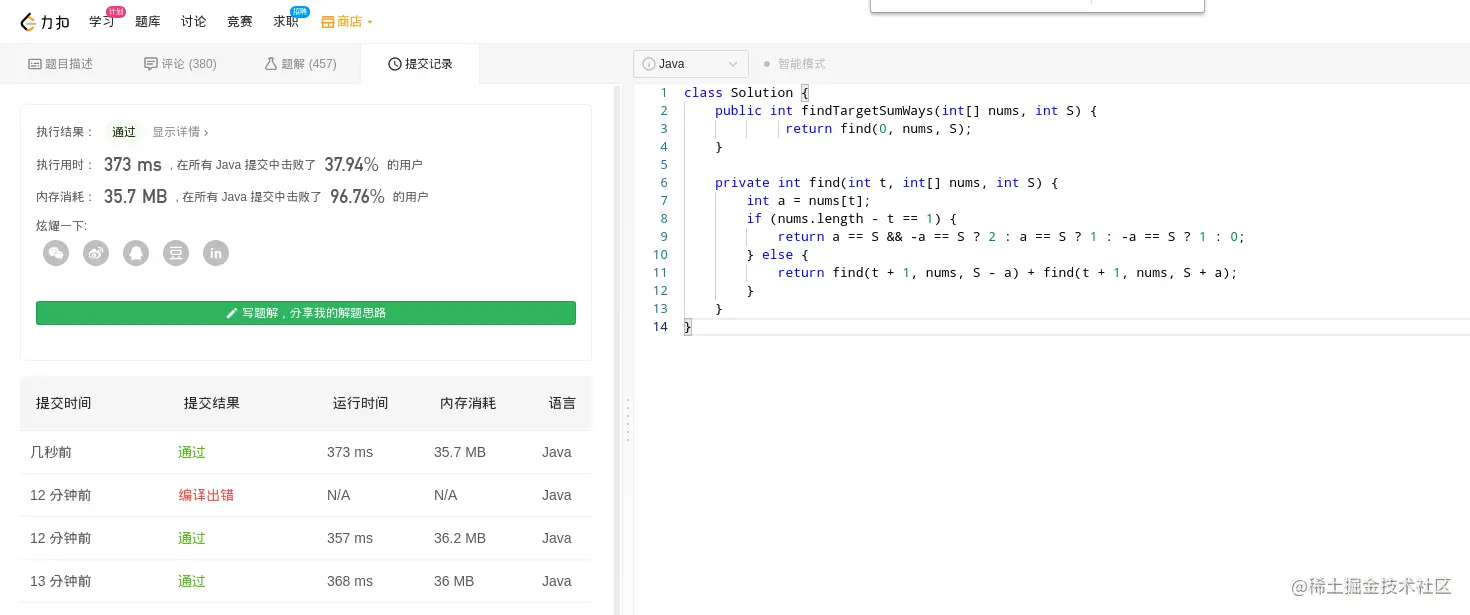1470x615 pixels.
Task: Click line number 6 in editor
Action: pyautogui.click(x=664, y=183)
